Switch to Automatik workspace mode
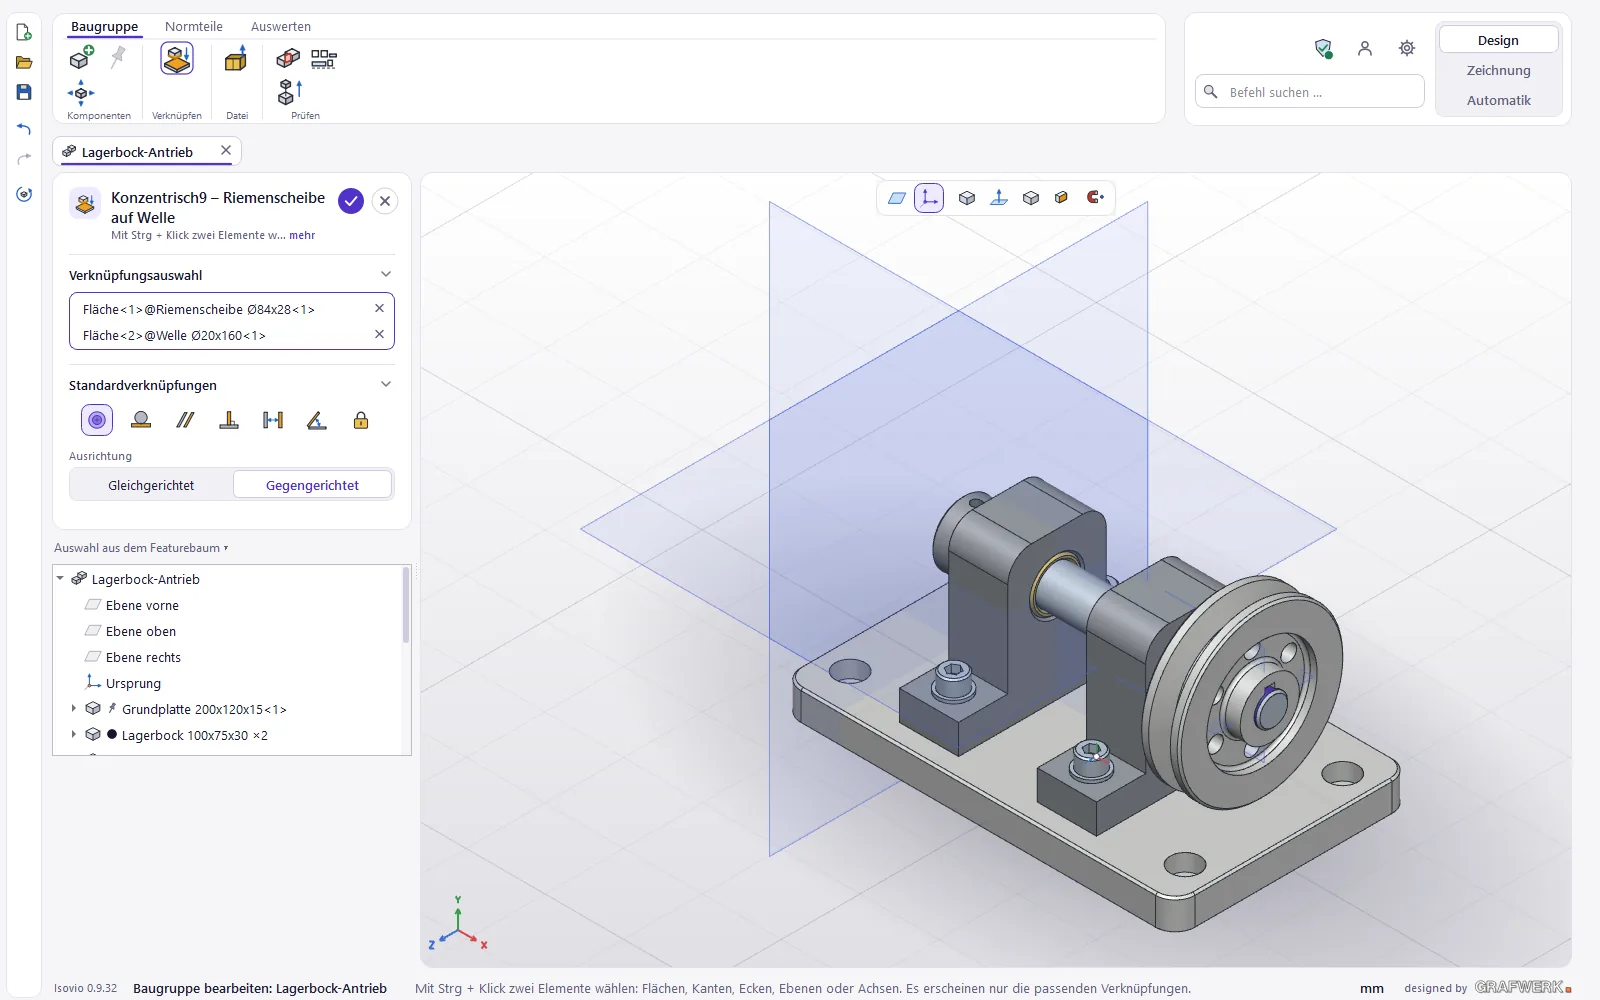 point(1498,100)
